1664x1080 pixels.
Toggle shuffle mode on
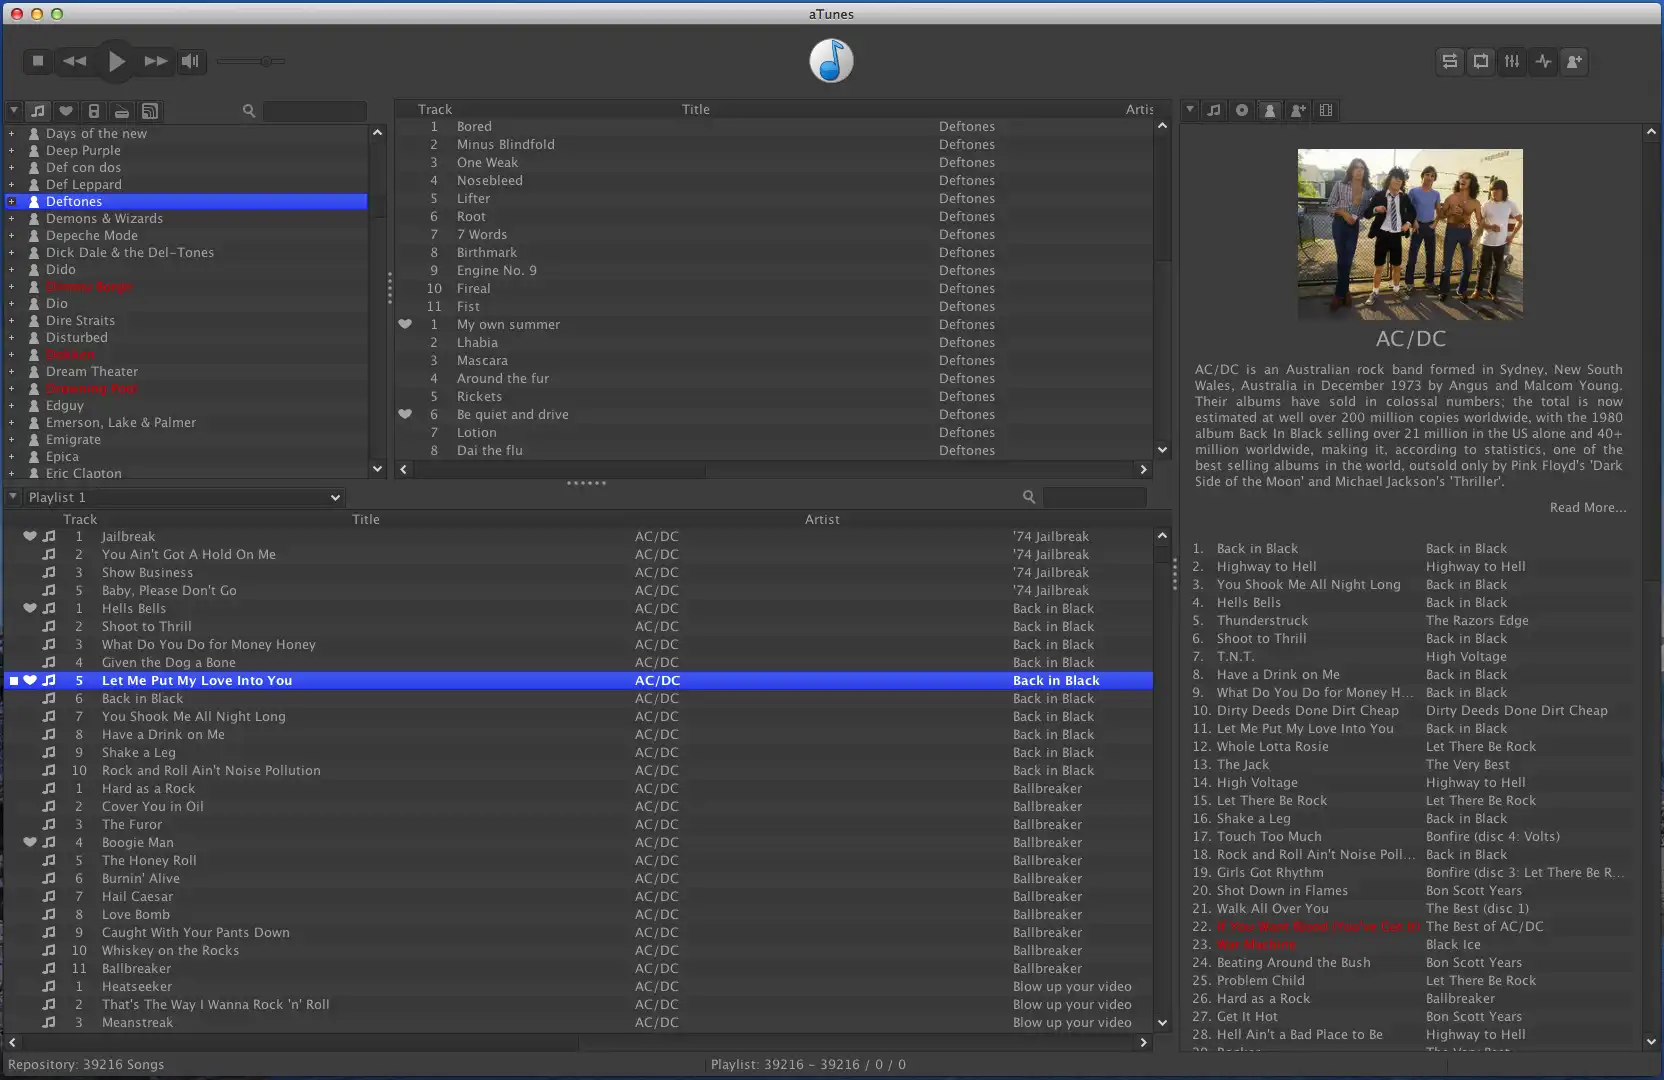tap(1449, 61)
